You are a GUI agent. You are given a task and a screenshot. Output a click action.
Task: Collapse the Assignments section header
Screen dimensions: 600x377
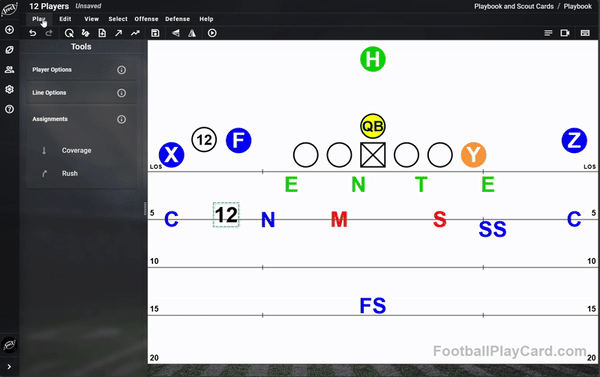[81, 119]
